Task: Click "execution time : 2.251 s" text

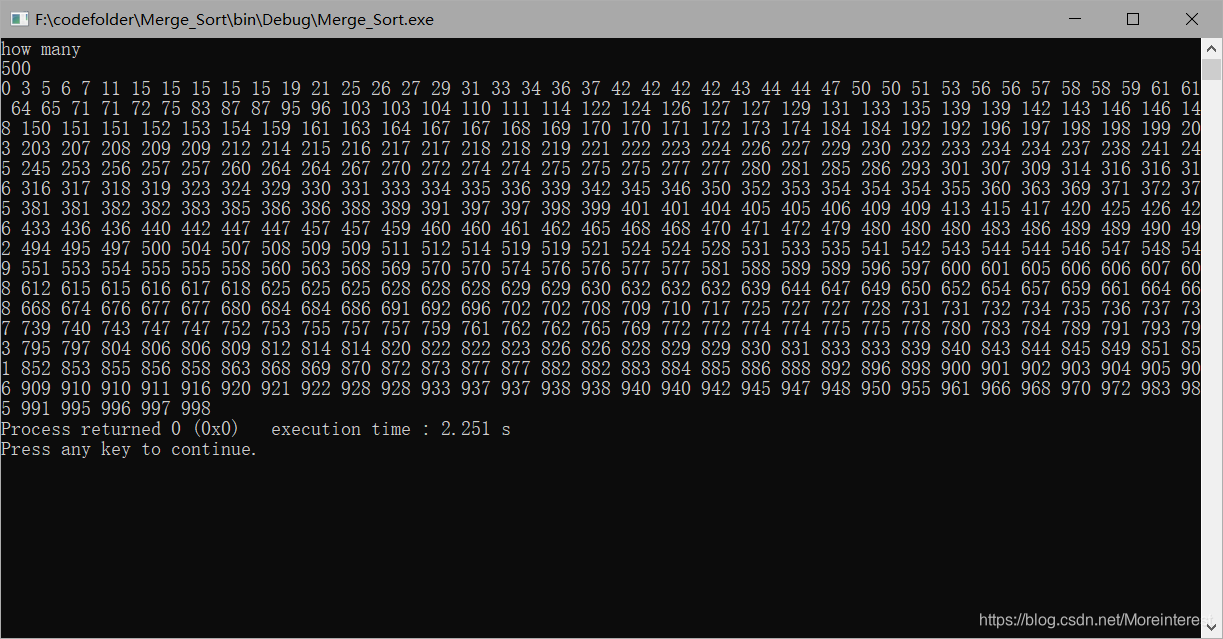Action: [391, 429]
